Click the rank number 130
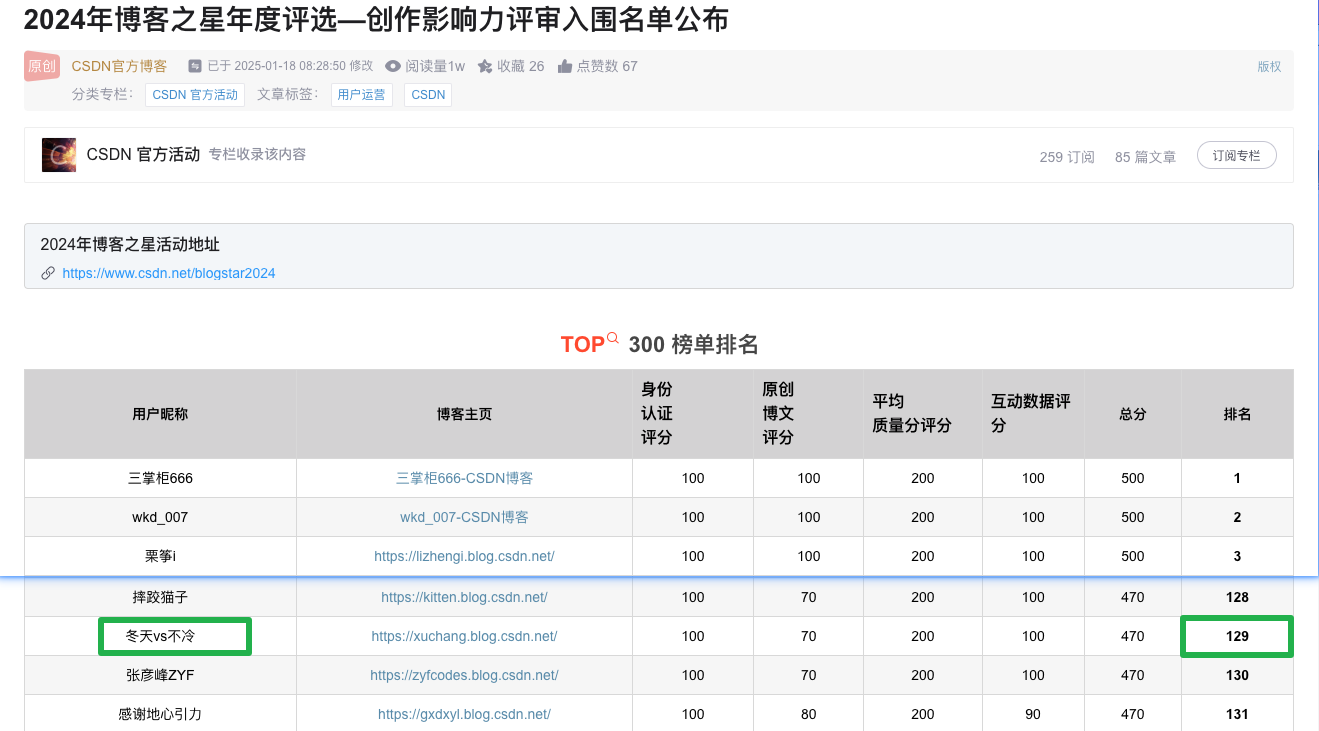The width and height of the screenshot is (1319, 731). click(x=1237, y=675)
